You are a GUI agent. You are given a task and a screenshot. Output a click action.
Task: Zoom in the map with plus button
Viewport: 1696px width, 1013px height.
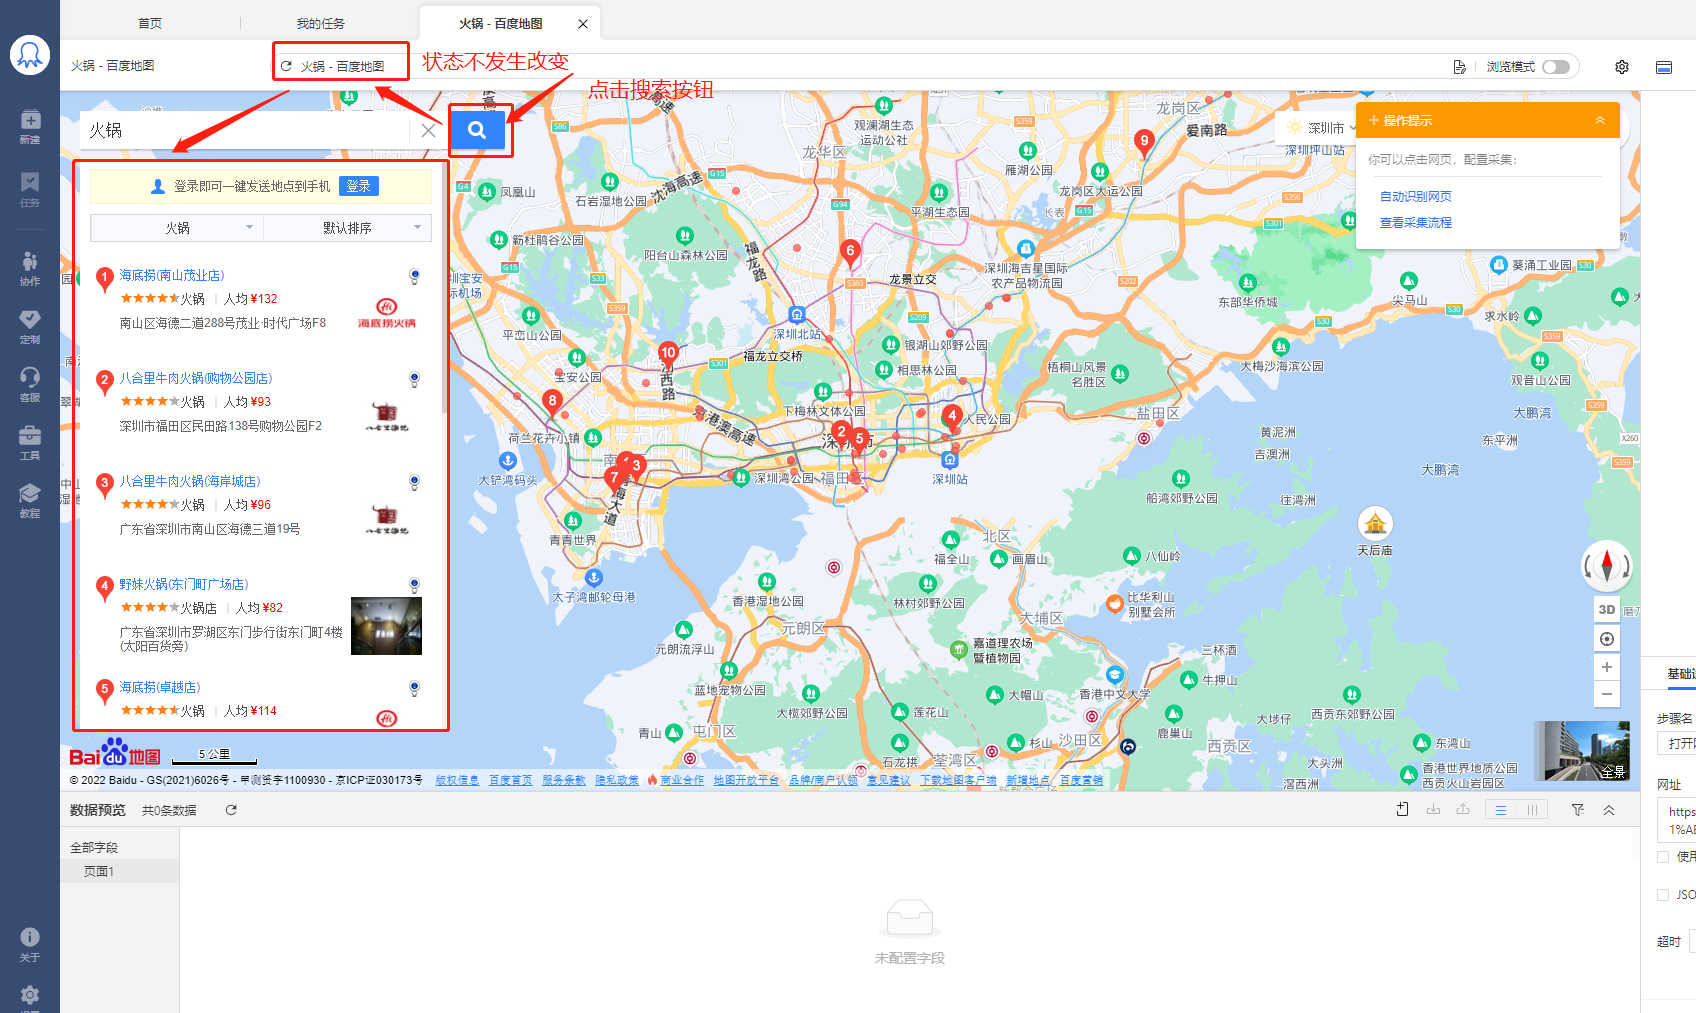pyautogui.click(x=1607, y=667)
